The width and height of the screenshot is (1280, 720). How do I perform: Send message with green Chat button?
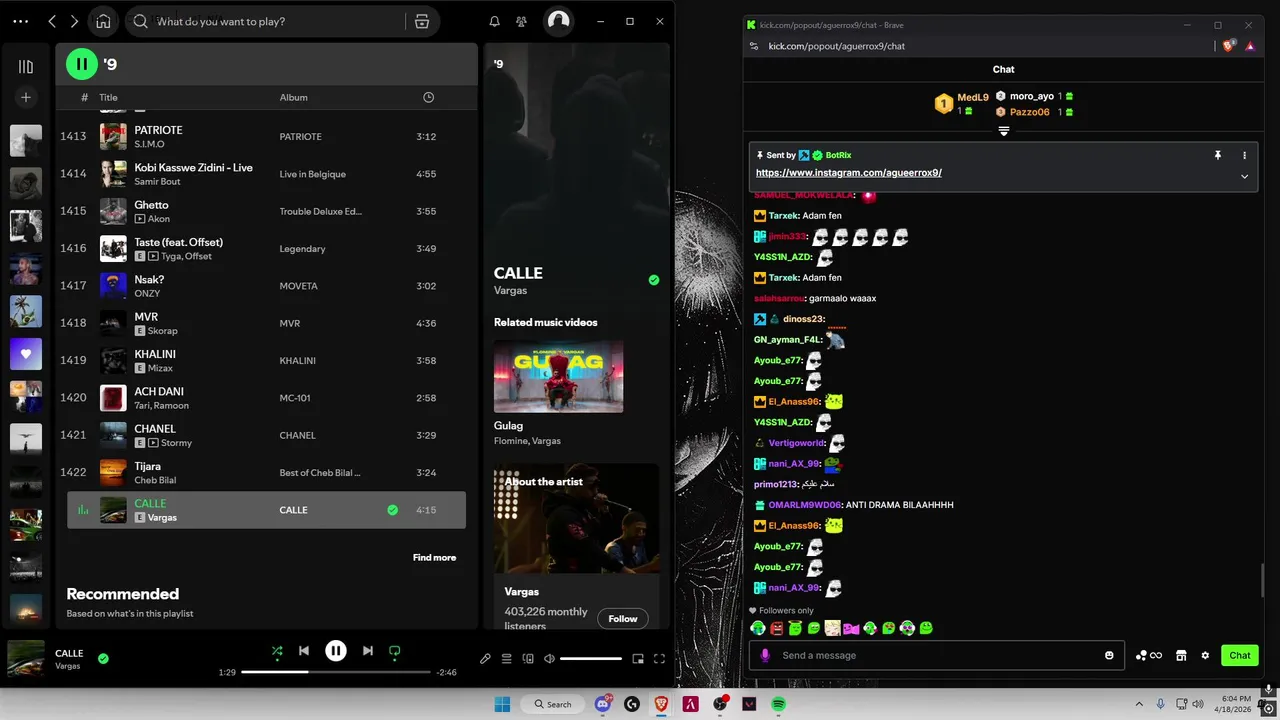(1240, 655)
